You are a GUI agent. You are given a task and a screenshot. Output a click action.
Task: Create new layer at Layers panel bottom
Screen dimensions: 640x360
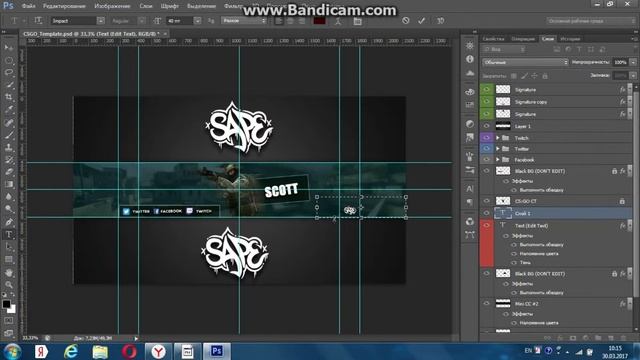click(611, 338)
